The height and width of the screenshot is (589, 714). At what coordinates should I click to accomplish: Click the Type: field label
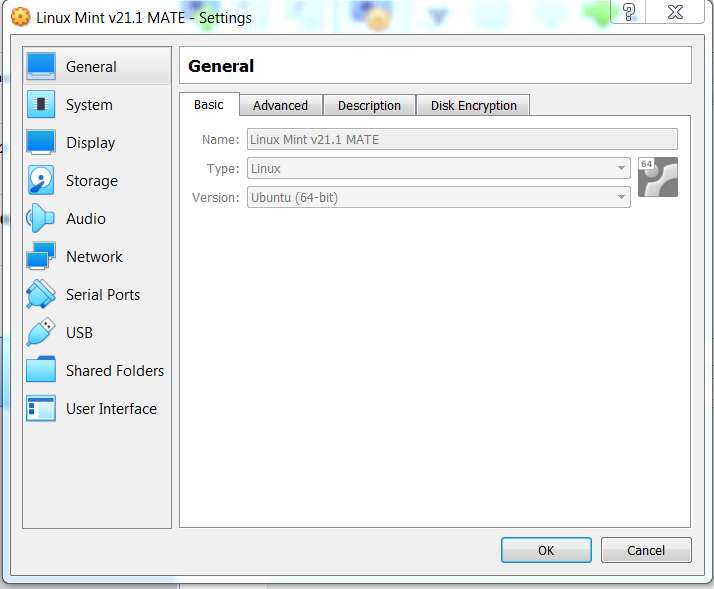[223, 169]
